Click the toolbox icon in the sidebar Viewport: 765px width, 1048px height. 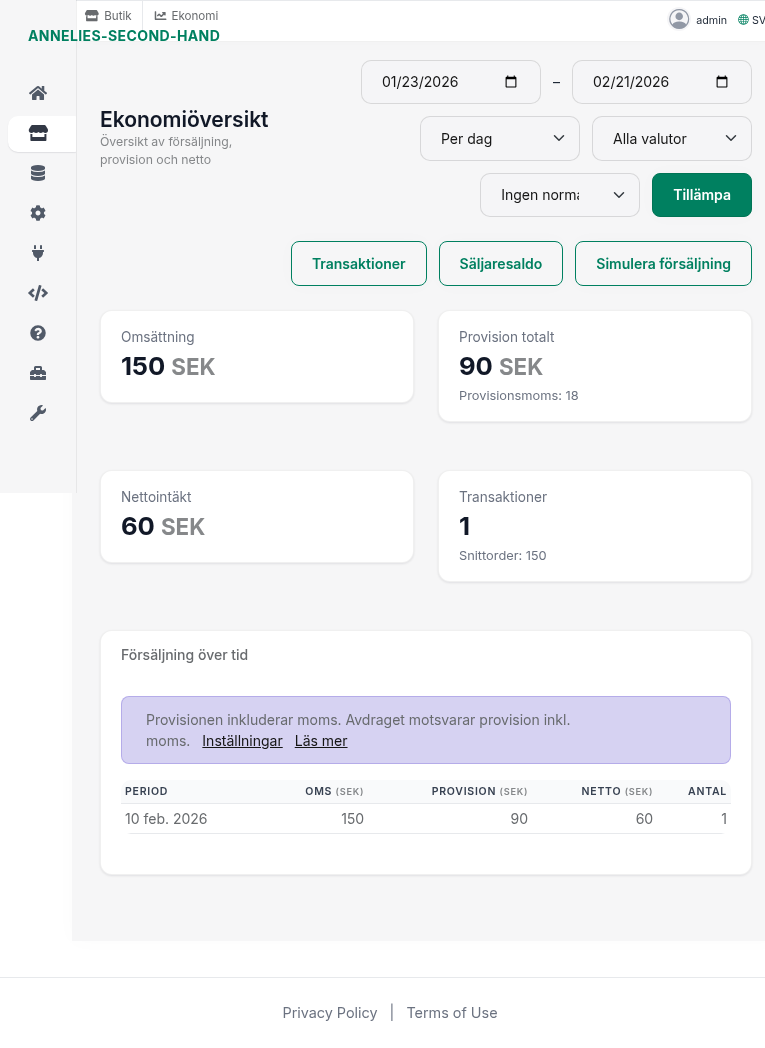pyautogui.click(x=37, y=372)
